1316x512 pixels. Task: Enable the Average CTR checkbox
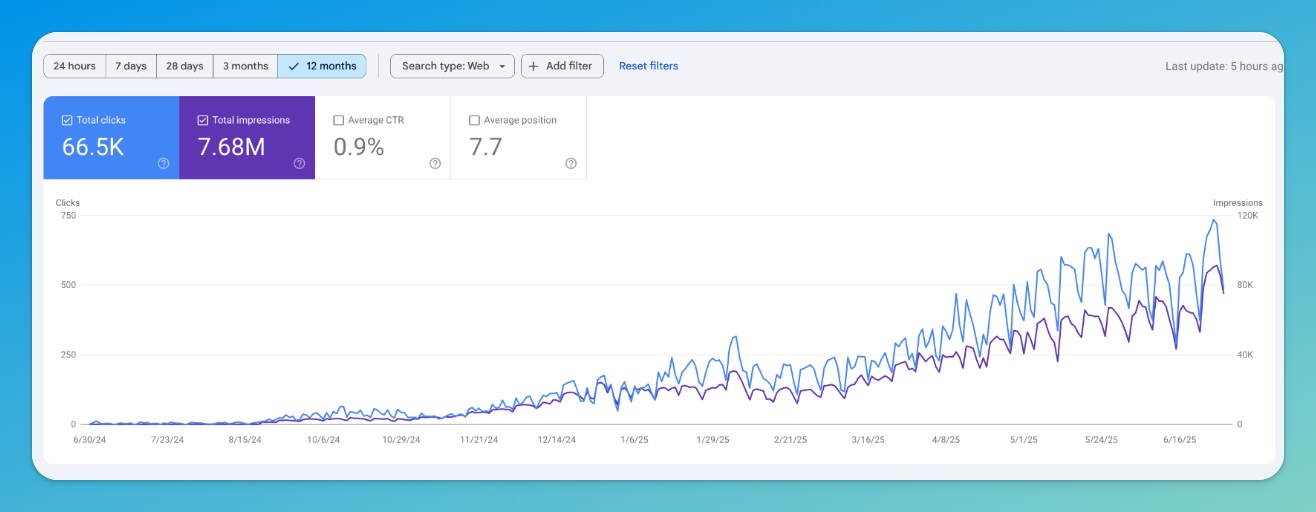[339, 120]
